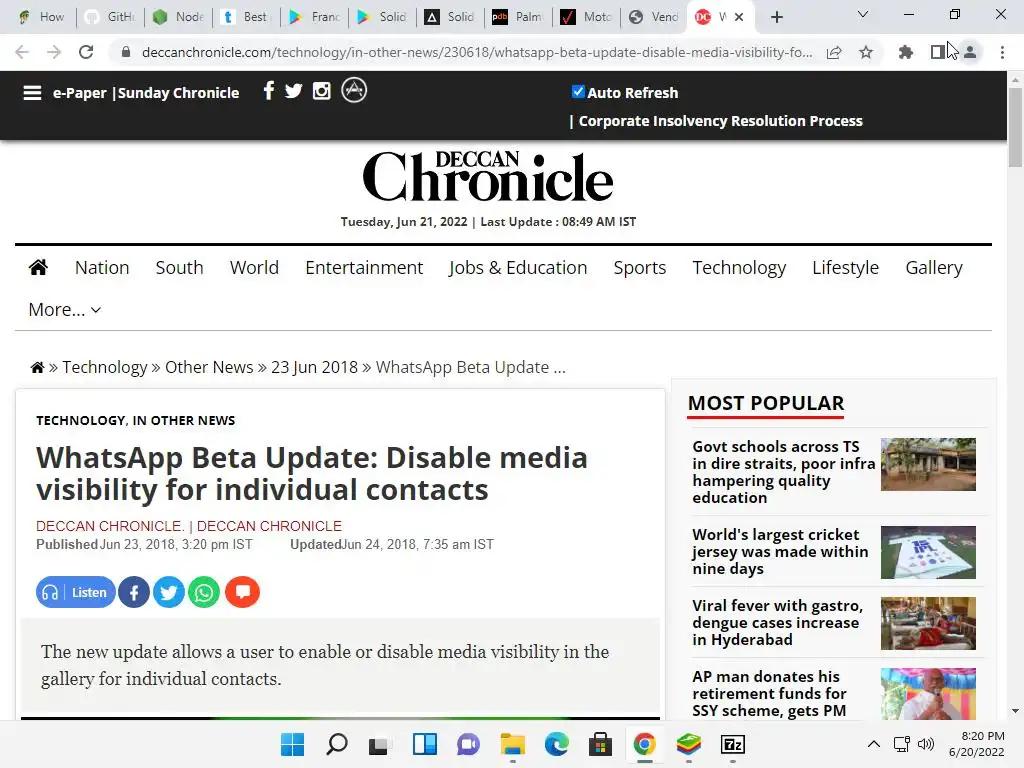Image resolution: width=1024 pixels, height=768 pixels.
Task: Share article via WhatsApp icon
Action: pyautogui.click(x=204, y=592)
